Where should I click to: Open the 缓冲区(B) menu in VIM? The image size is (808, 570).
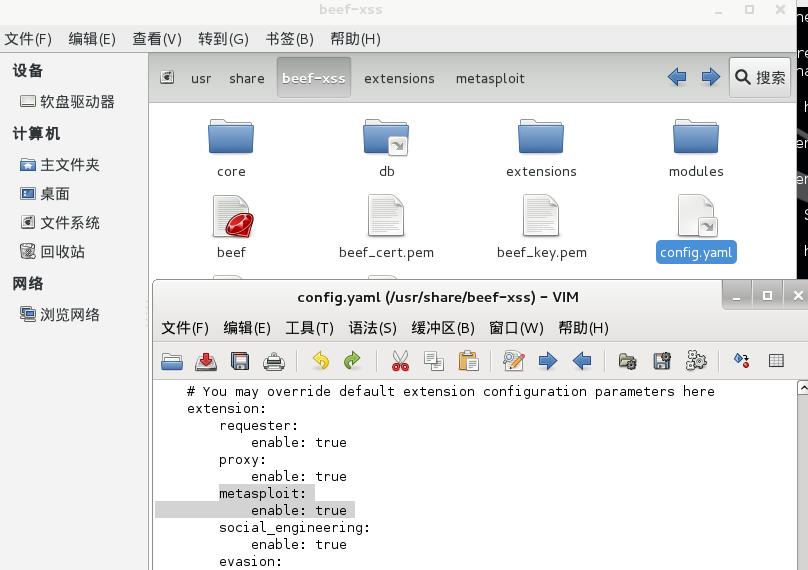(443, 328)
